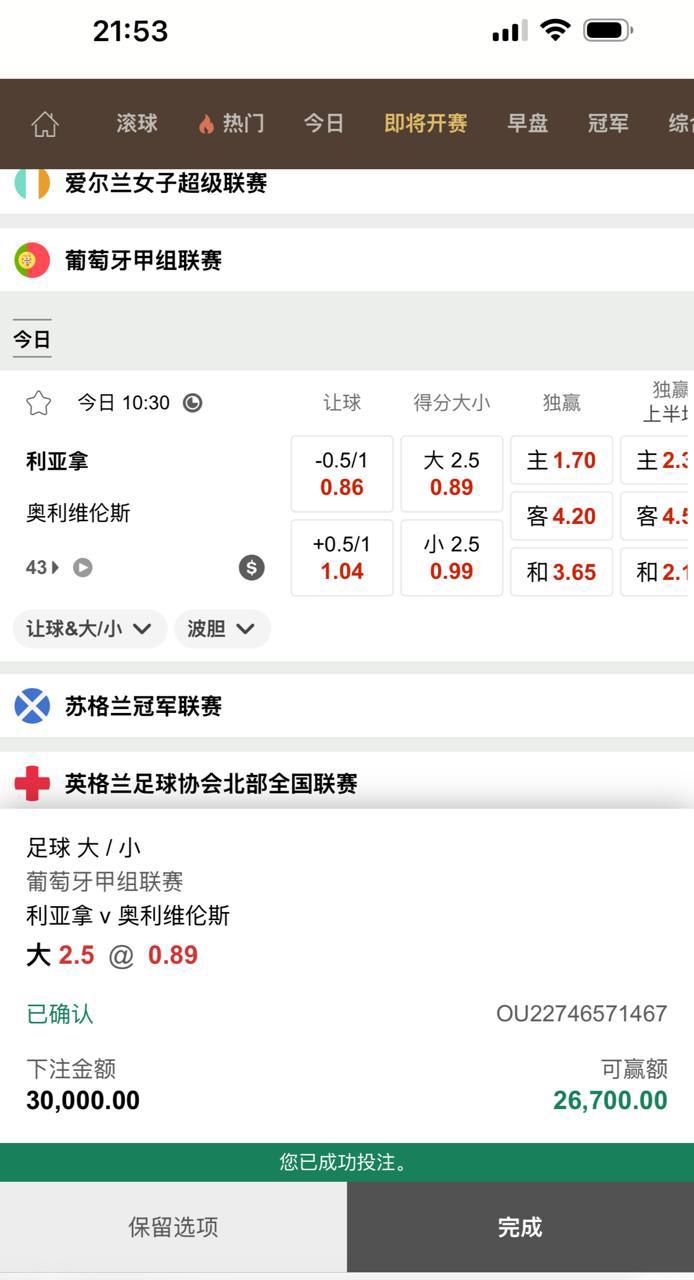The width and height of the screenshot is (694, 1280).
Task: Select the 大 2.5 odds 0.89 cell
Action: tap(451, 474)
